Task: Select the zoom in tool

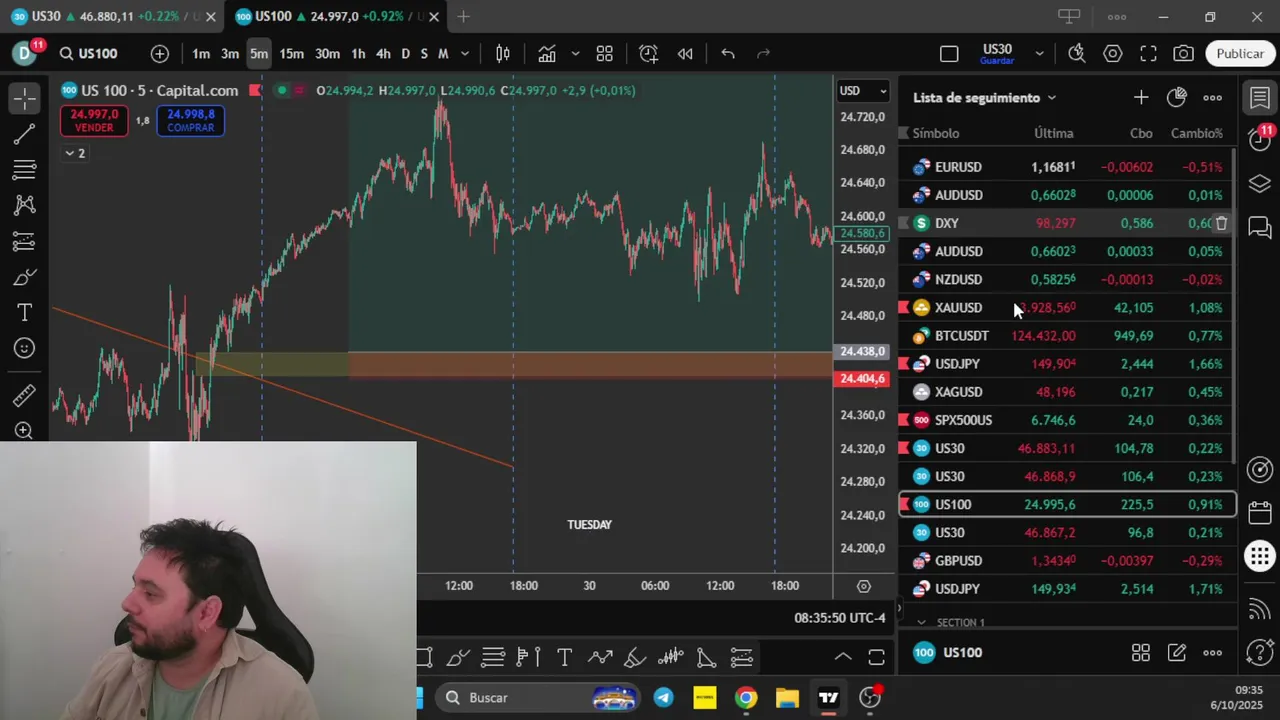Action: (x=25, y=431)
